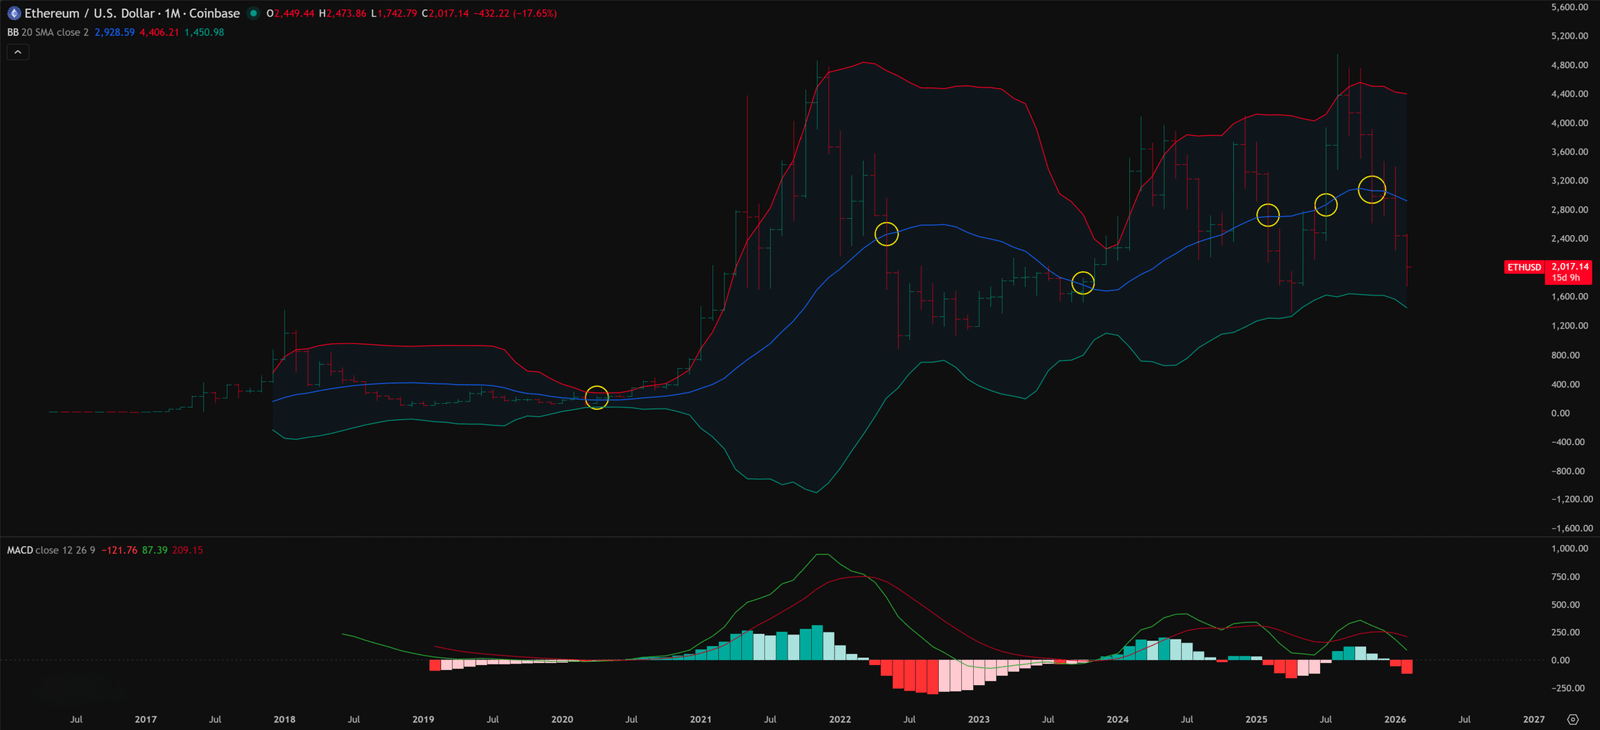This screenshot has width=1600, height=730.
Task: Collapse the indicator legend with the chevron
Action: [18, 52]
